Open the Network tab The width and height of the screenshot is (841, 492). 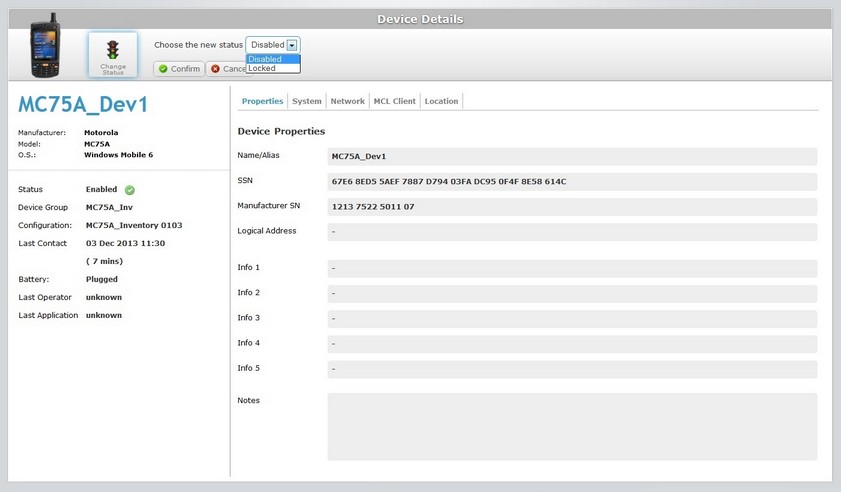pyautogui.click(x=348, y=101)
